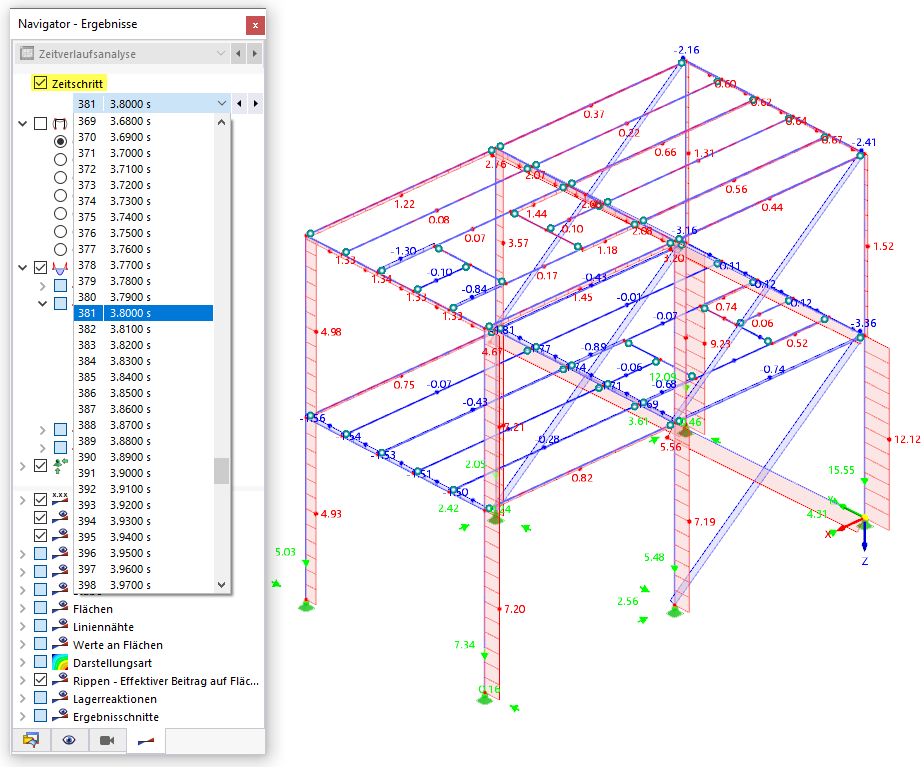Show previous load case next to Zeitverlaufsanalyse
924x767 pixels.
click(238, 54)
